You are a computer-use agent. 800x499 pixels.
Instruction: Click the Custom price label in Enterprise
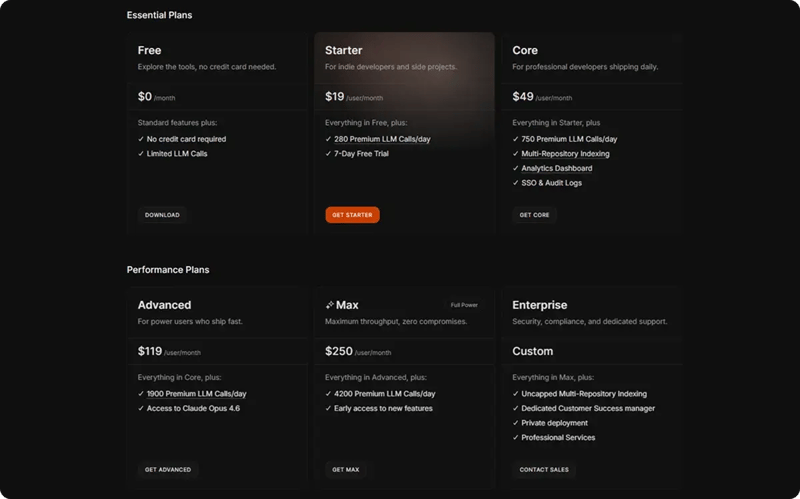click(x=533, y=351)
